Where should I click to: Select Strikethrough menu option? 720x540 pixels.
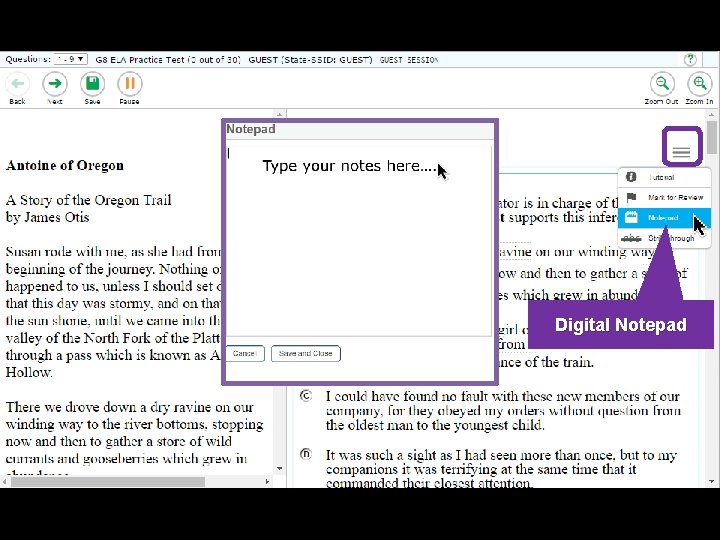[x=664, y=238]
